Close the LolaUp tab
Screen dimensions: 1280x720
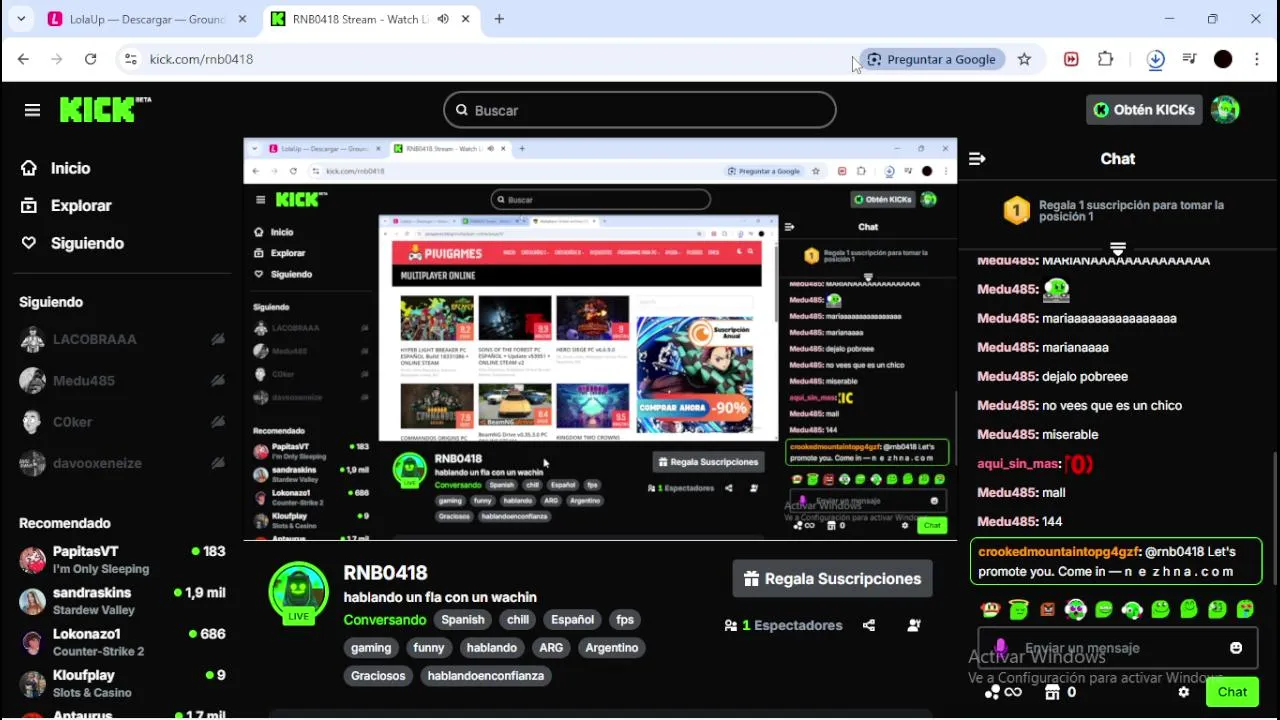point(241,19)
